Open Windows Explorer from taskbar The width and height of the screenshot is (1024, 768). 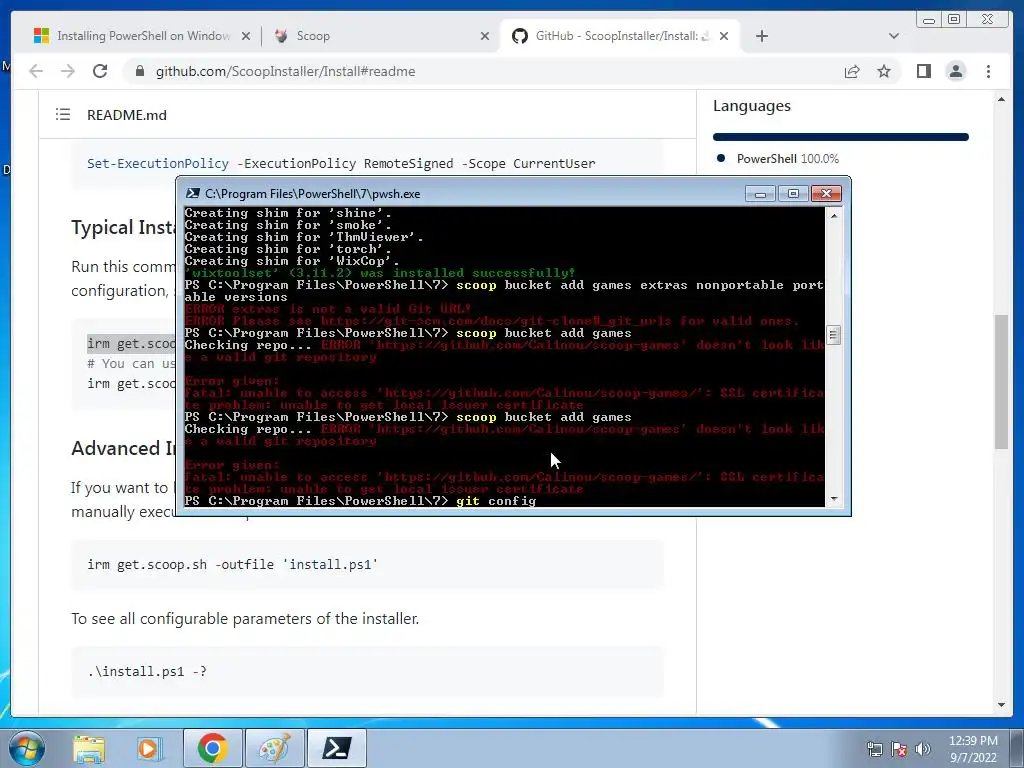pos(89,748)
